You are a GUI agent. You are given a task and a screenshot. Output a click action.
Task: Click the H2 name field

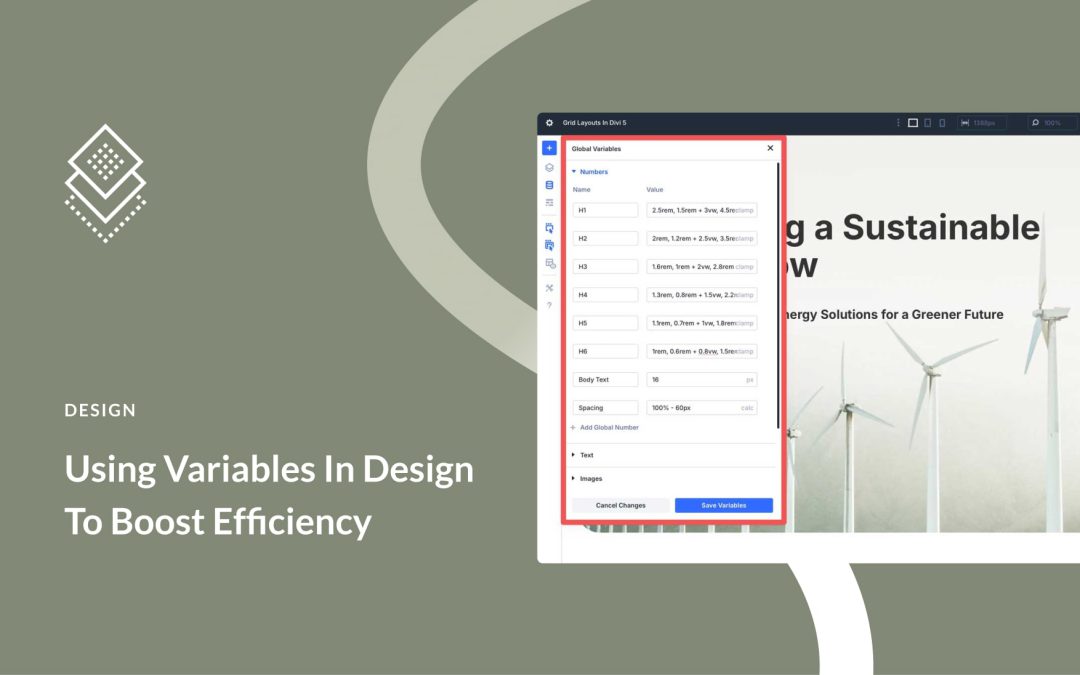tap(605, 238)
